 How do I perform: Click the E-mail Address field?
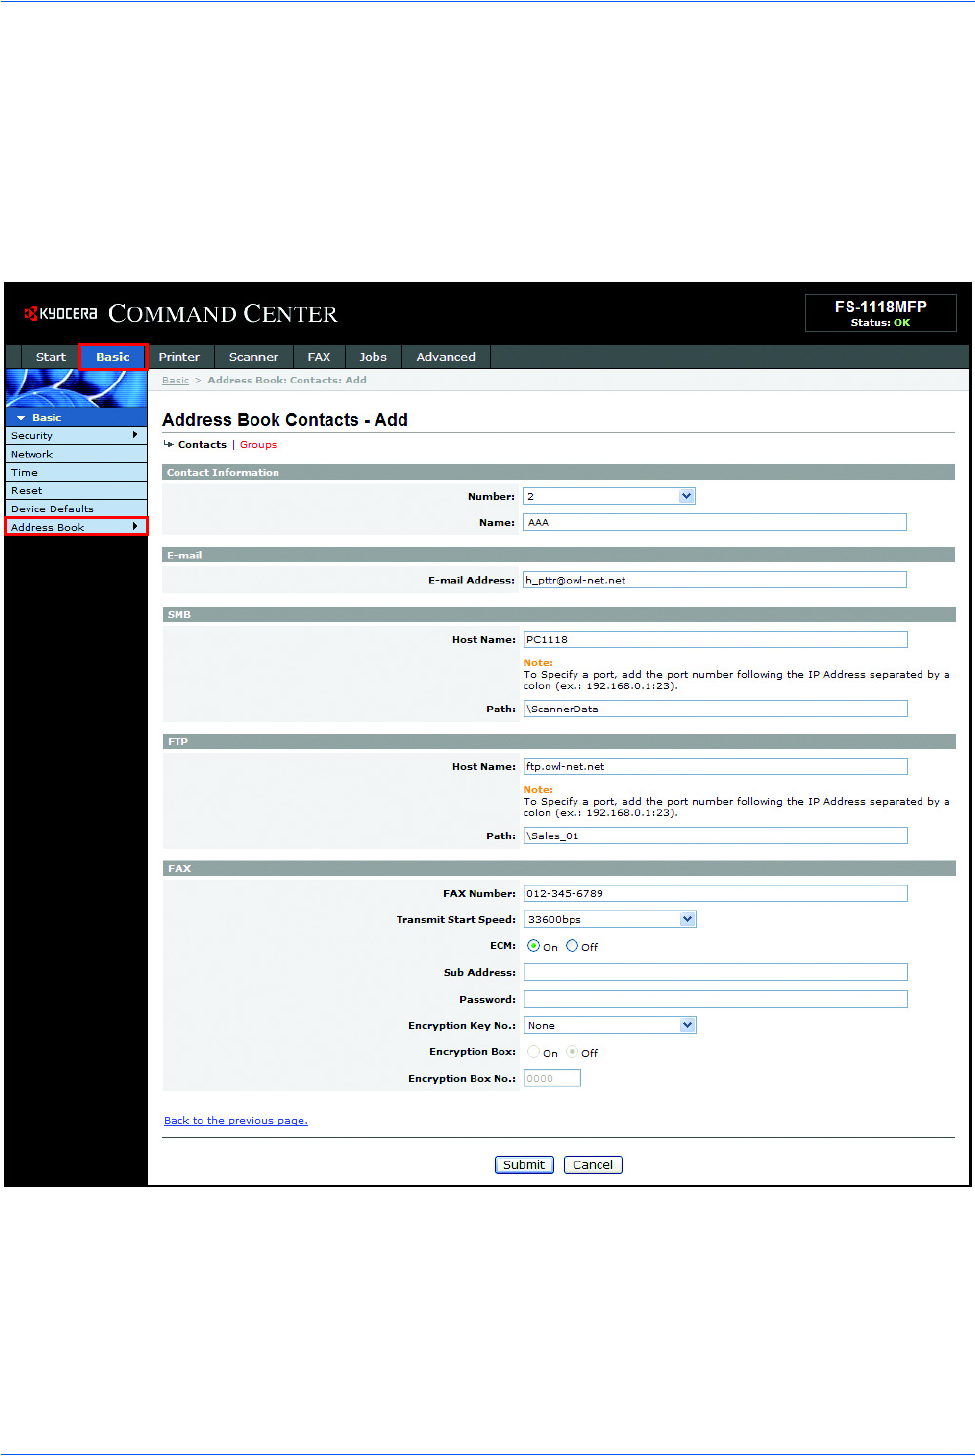click(x=715, y=580)
